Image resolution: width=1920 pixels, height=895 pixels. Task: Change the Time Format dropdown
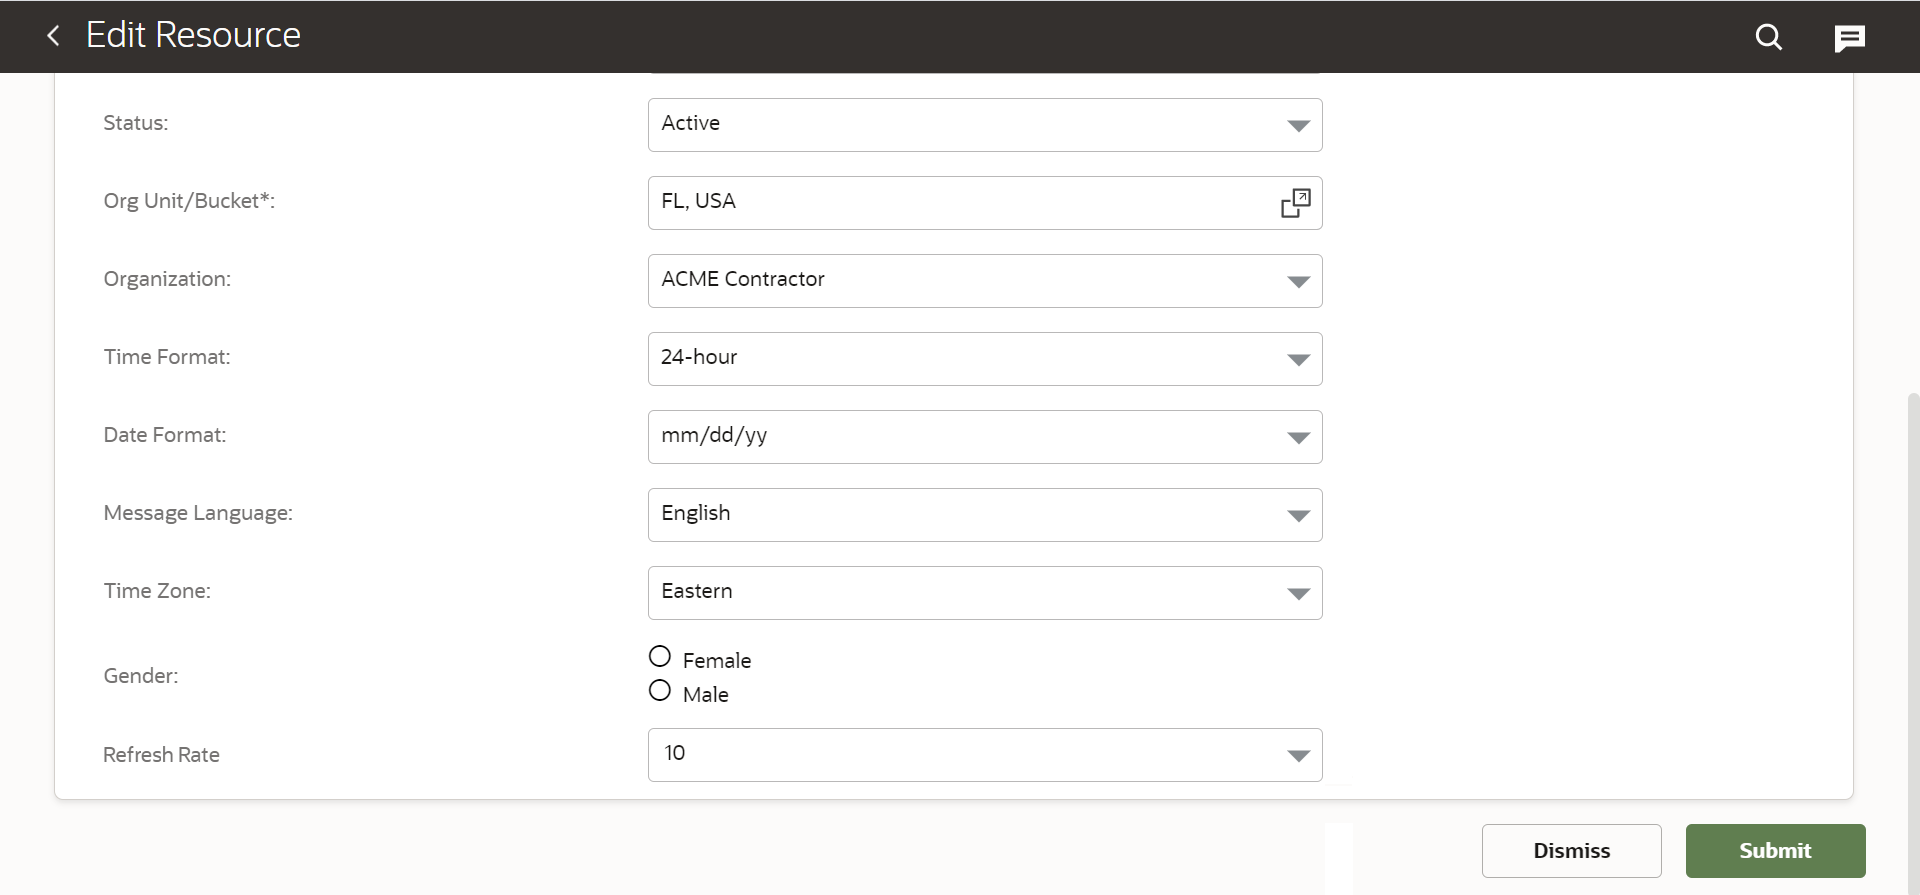coord(984,359)
